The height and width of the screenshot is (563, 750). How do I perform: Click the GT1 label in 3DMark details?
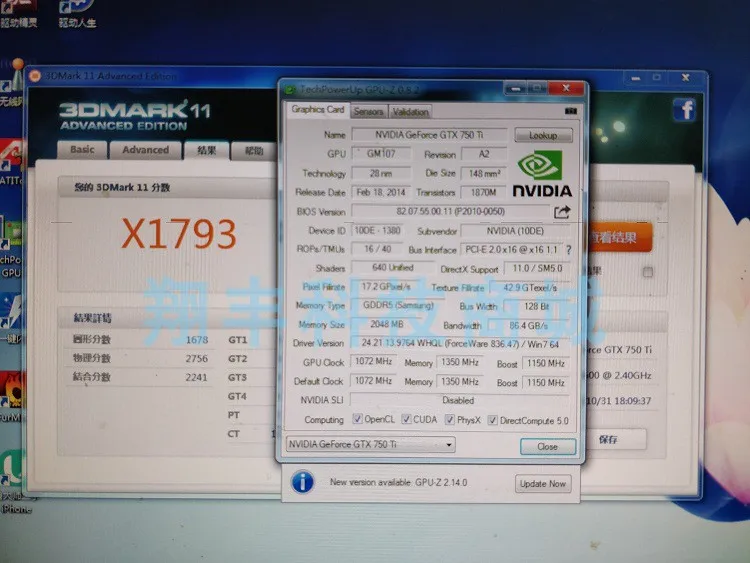coord(237,340)
